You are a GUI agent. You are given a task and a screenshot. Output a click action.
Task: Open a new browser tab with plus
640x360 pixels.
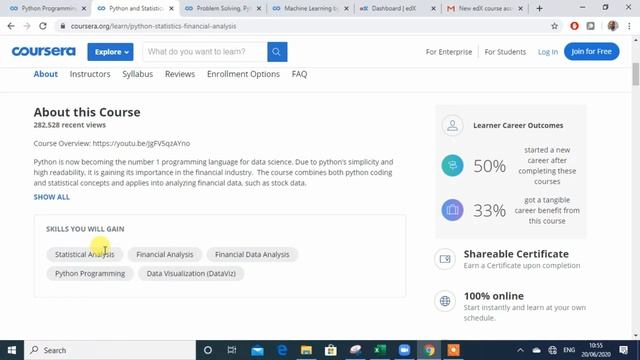[539, 8]
